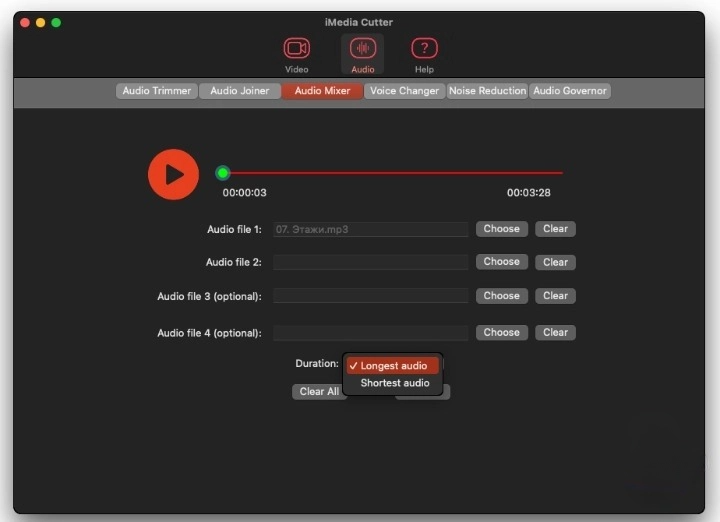Screen dimensions: 720x522
Task: Open the Video section icon
Action: tap(296, 49)
